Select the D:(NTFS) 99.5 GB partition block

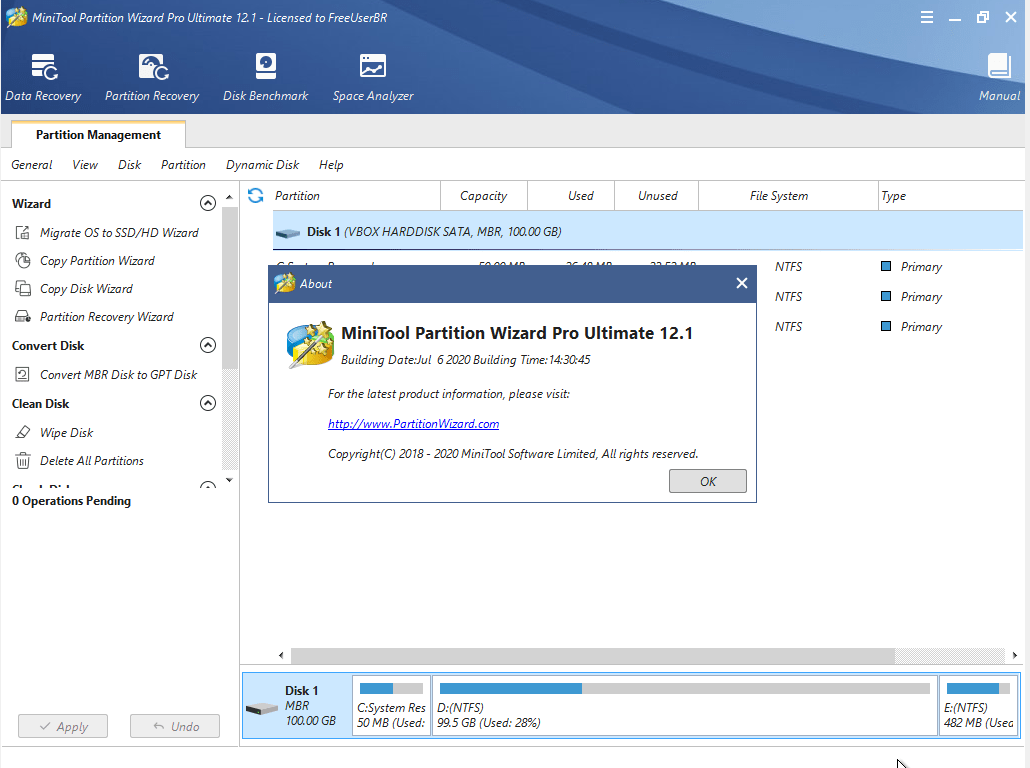pyautogui.click(x=684, y=706)
